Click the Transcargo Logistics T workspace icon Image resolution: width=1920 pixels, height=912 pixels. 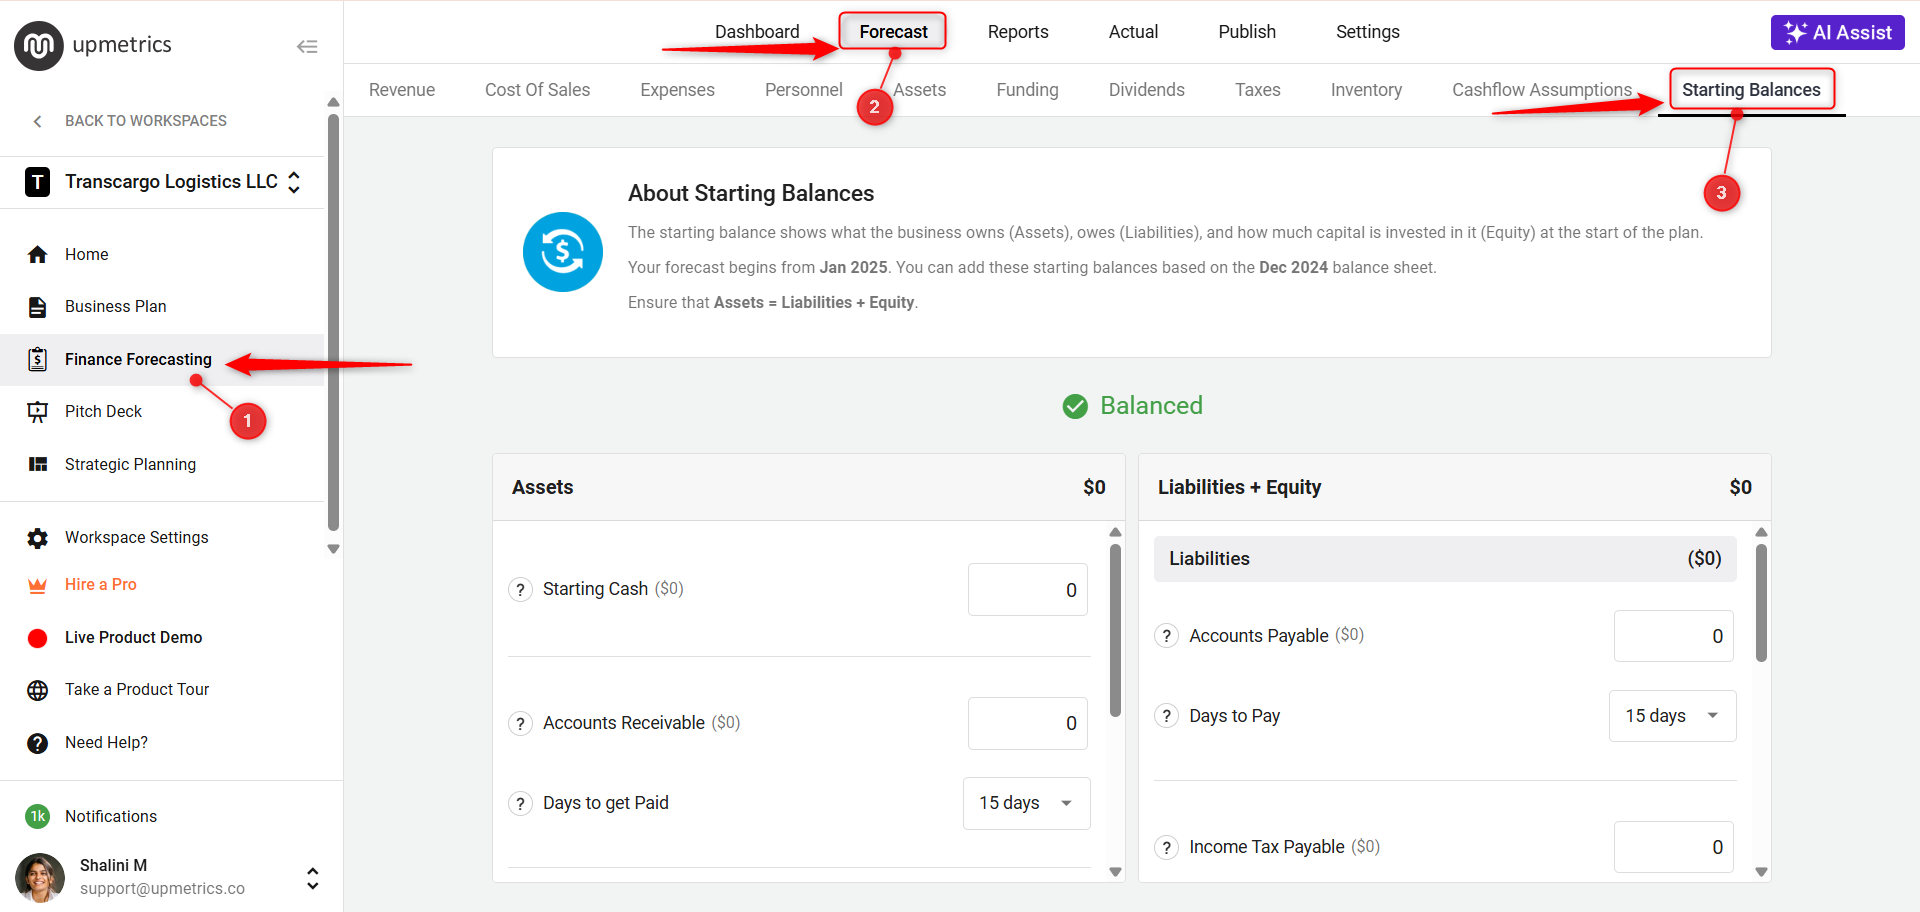coord(38,182)
